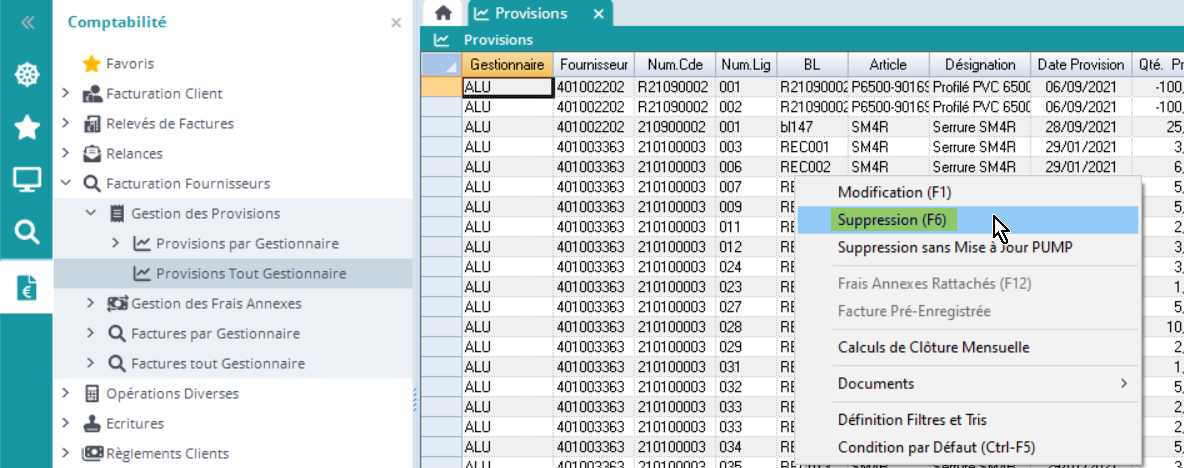The image size is (1184, 468).
Task: Select the euro document icon in left rail
Action: tap(26, 286)
